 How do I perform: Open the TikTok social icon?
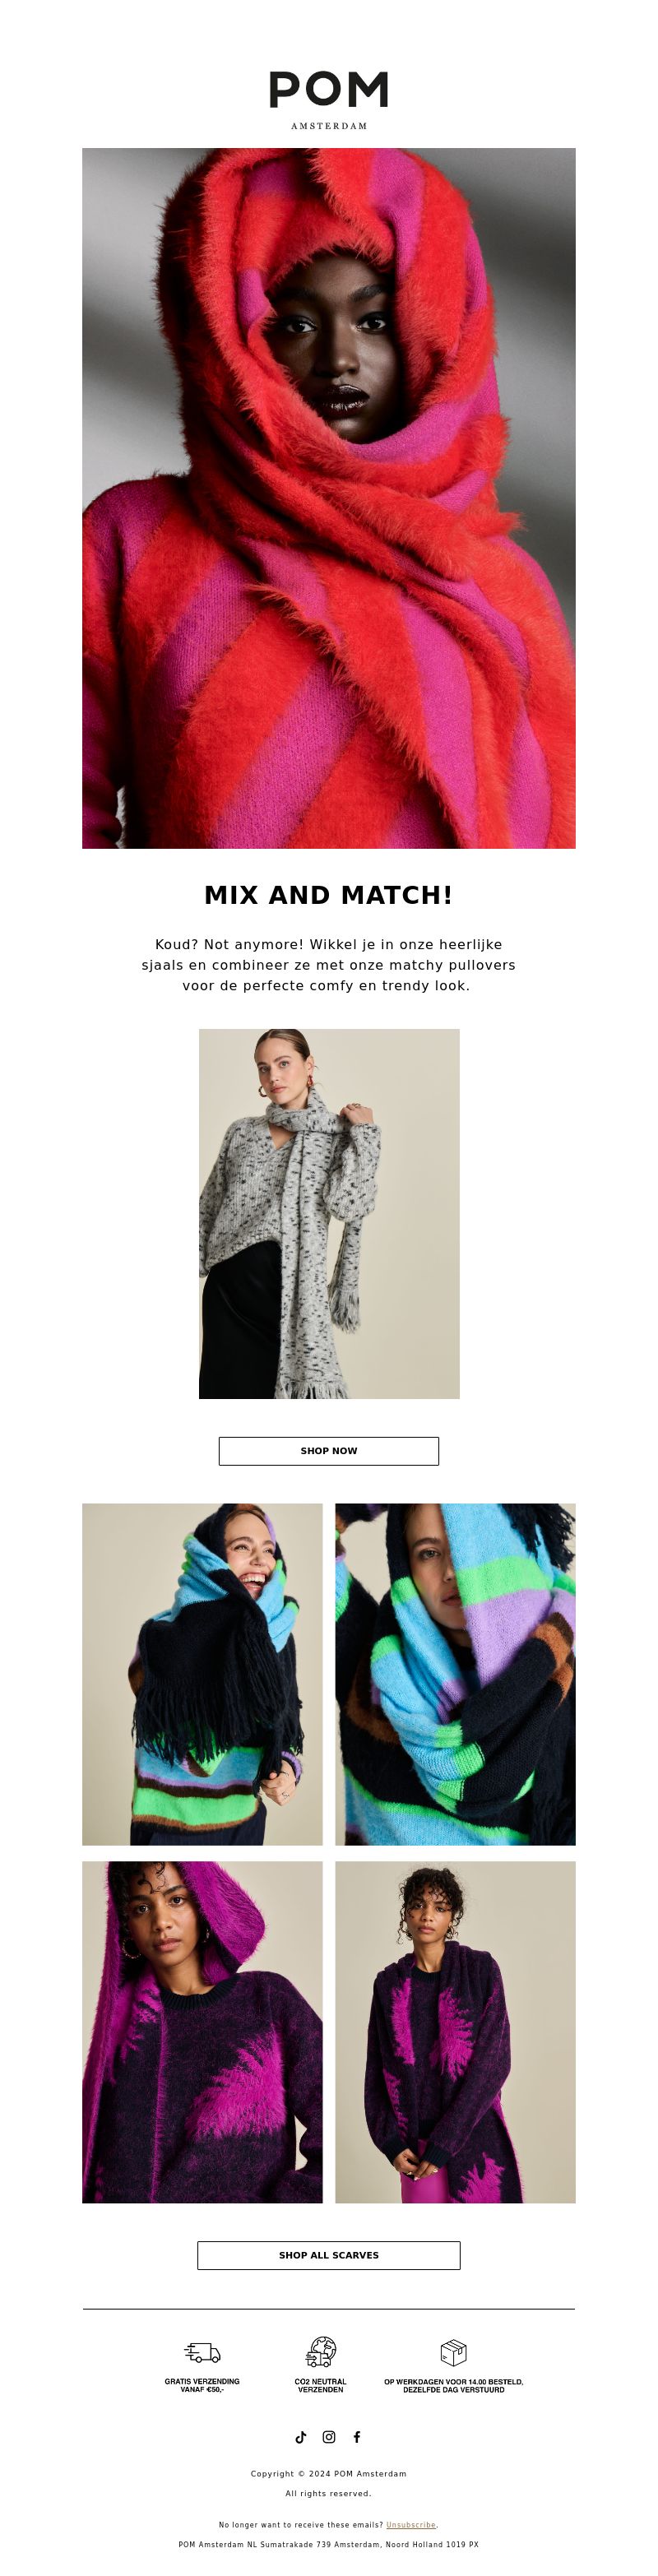click(301, 2437)
